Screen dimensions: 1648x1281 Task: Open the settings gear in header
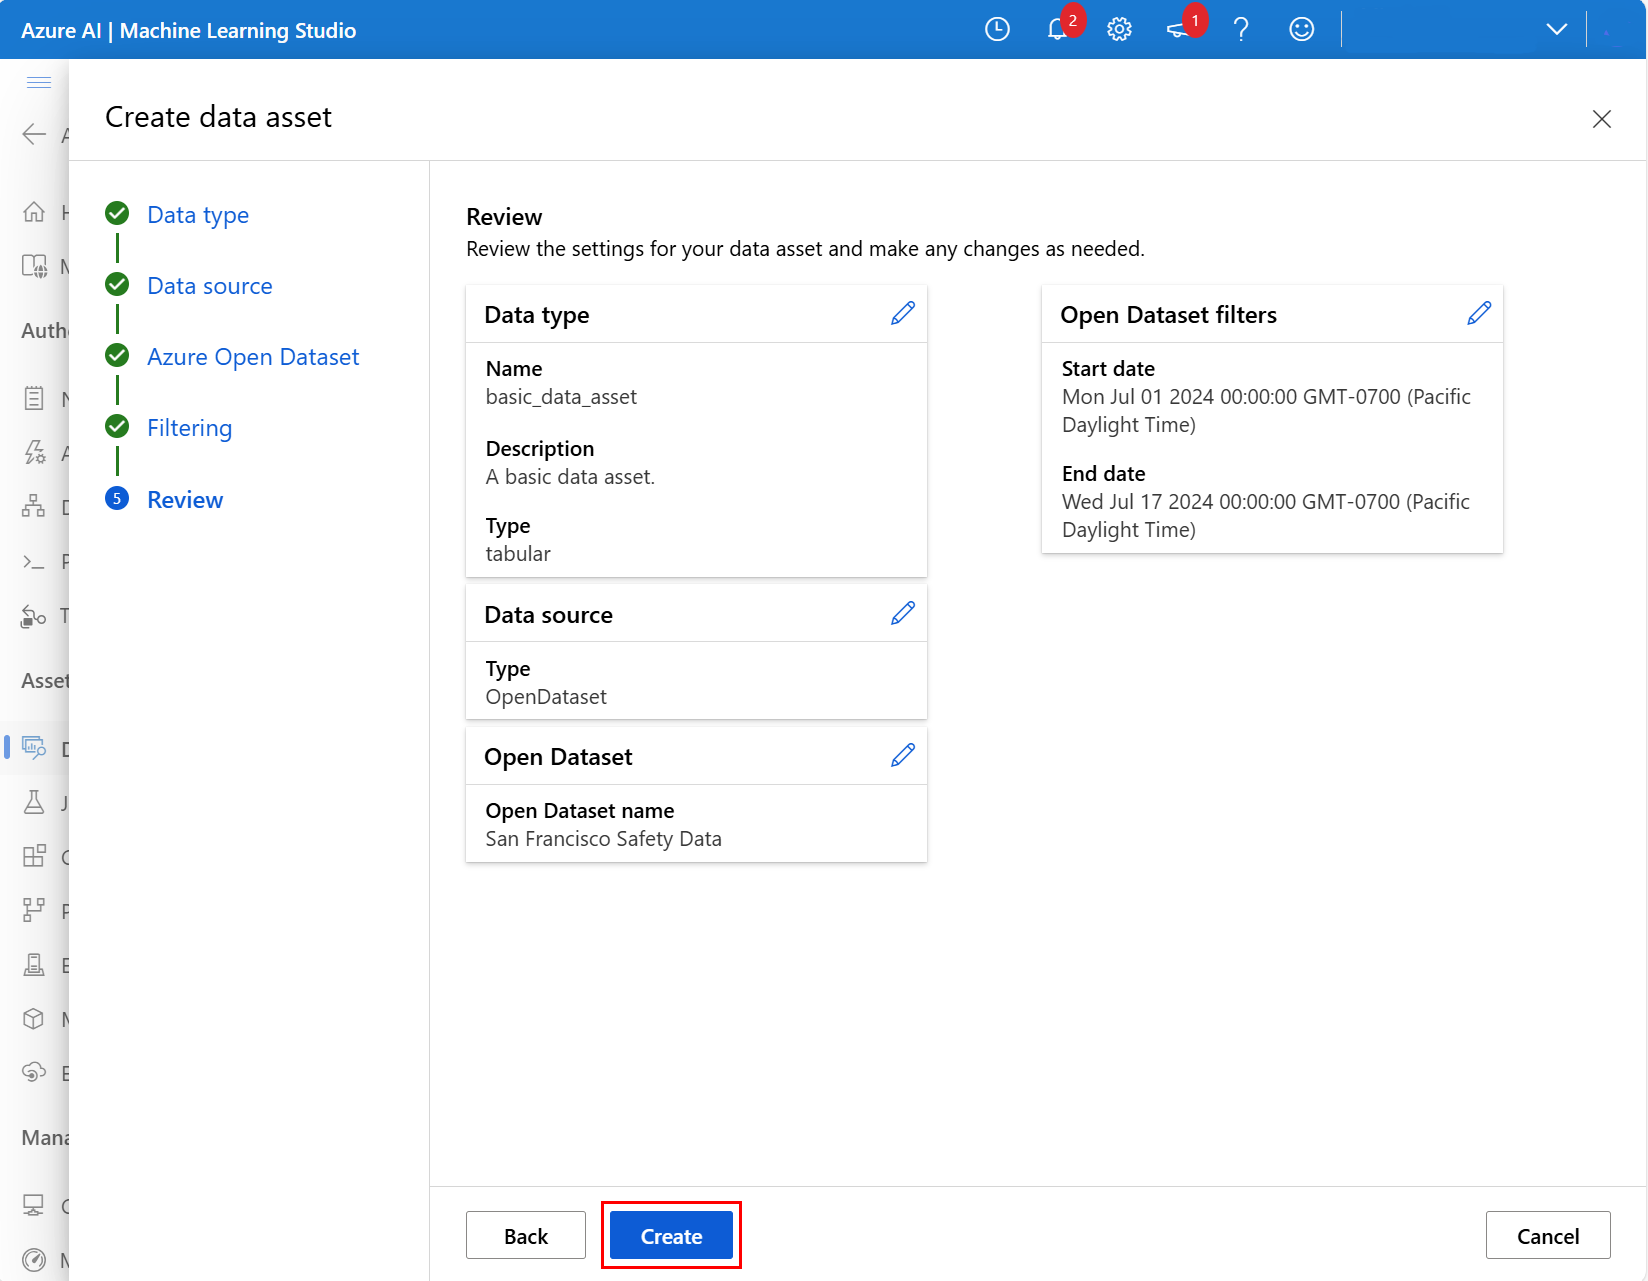tap(1119, 30)
